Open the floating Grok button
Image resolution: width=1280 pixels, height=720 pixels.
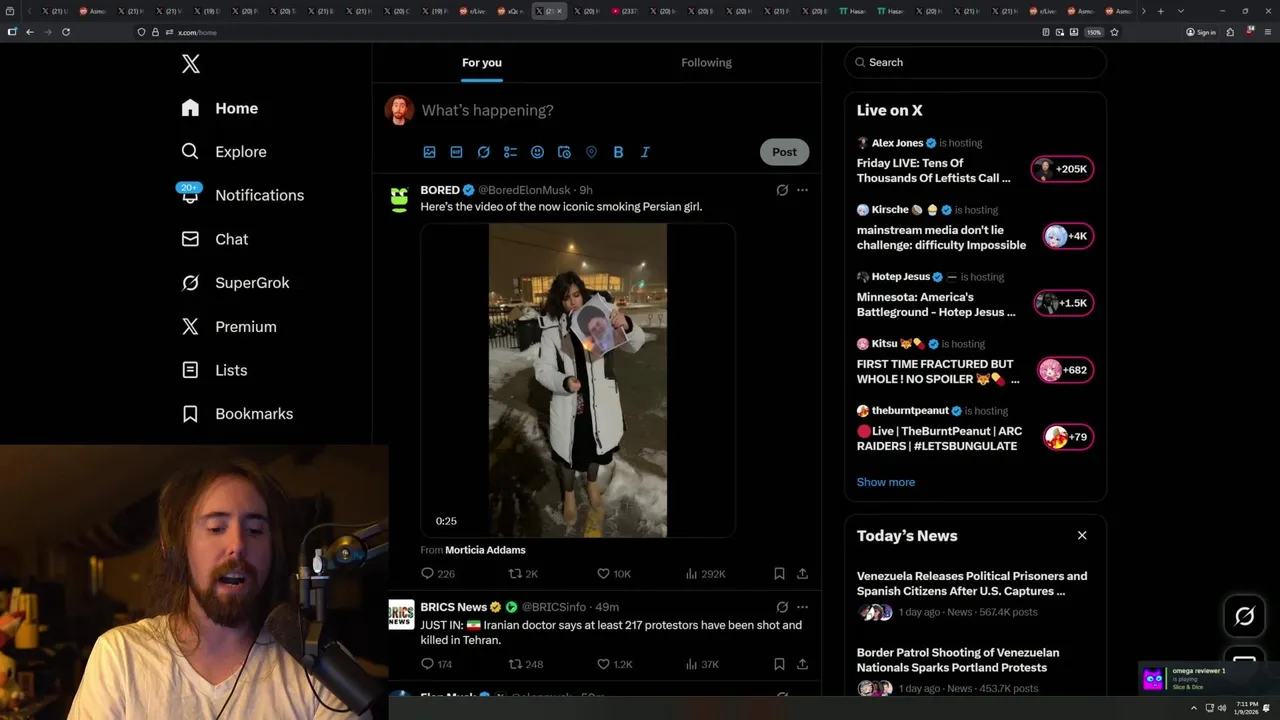click(1244, 617)
